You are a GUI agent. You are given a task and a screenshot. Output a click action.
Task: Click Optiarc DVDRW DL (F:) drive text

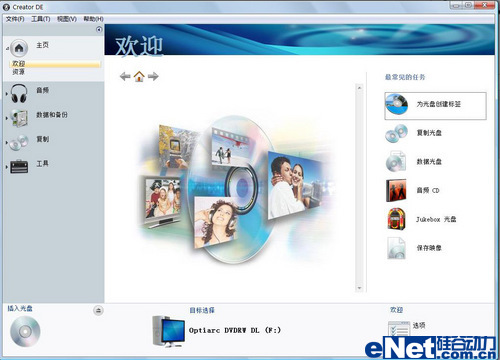235,330
